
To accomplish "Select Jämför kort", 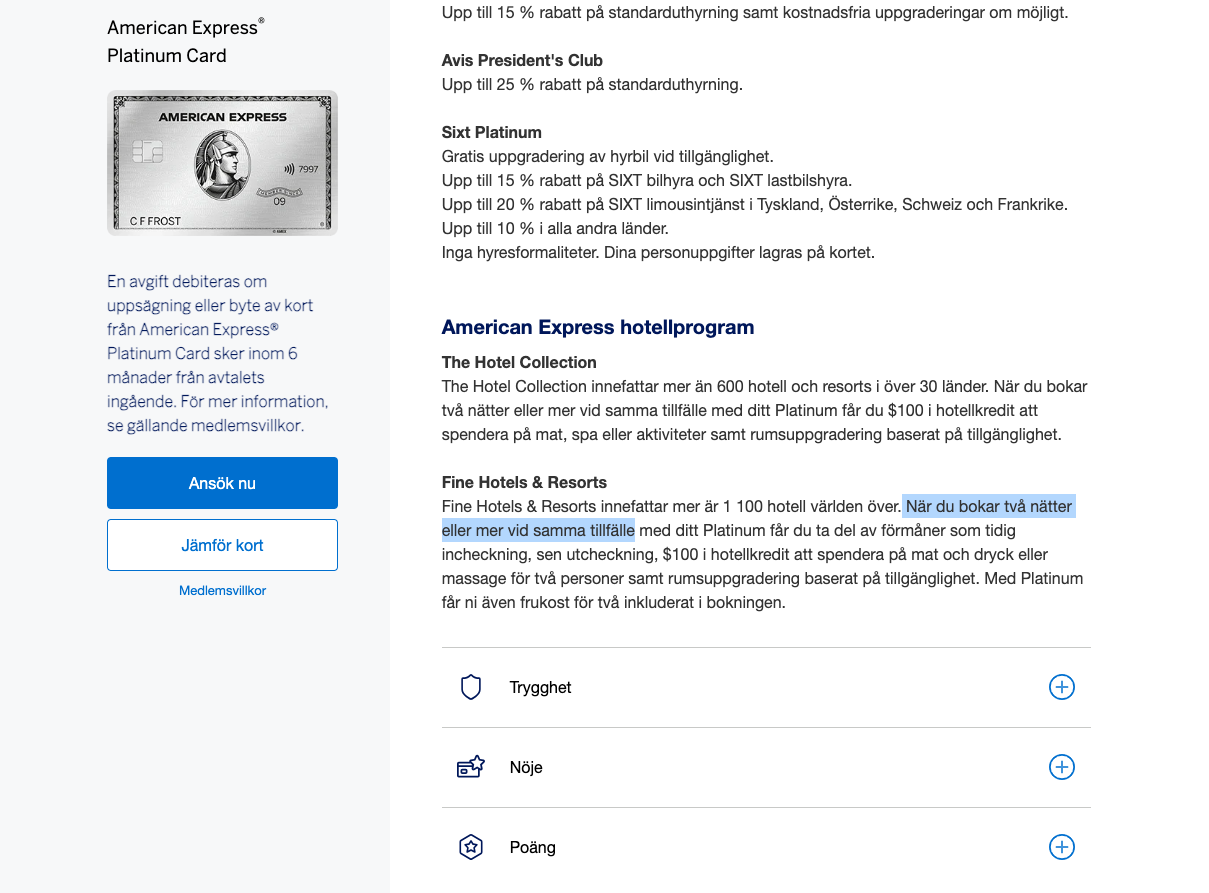I will (x=222, y=544).
